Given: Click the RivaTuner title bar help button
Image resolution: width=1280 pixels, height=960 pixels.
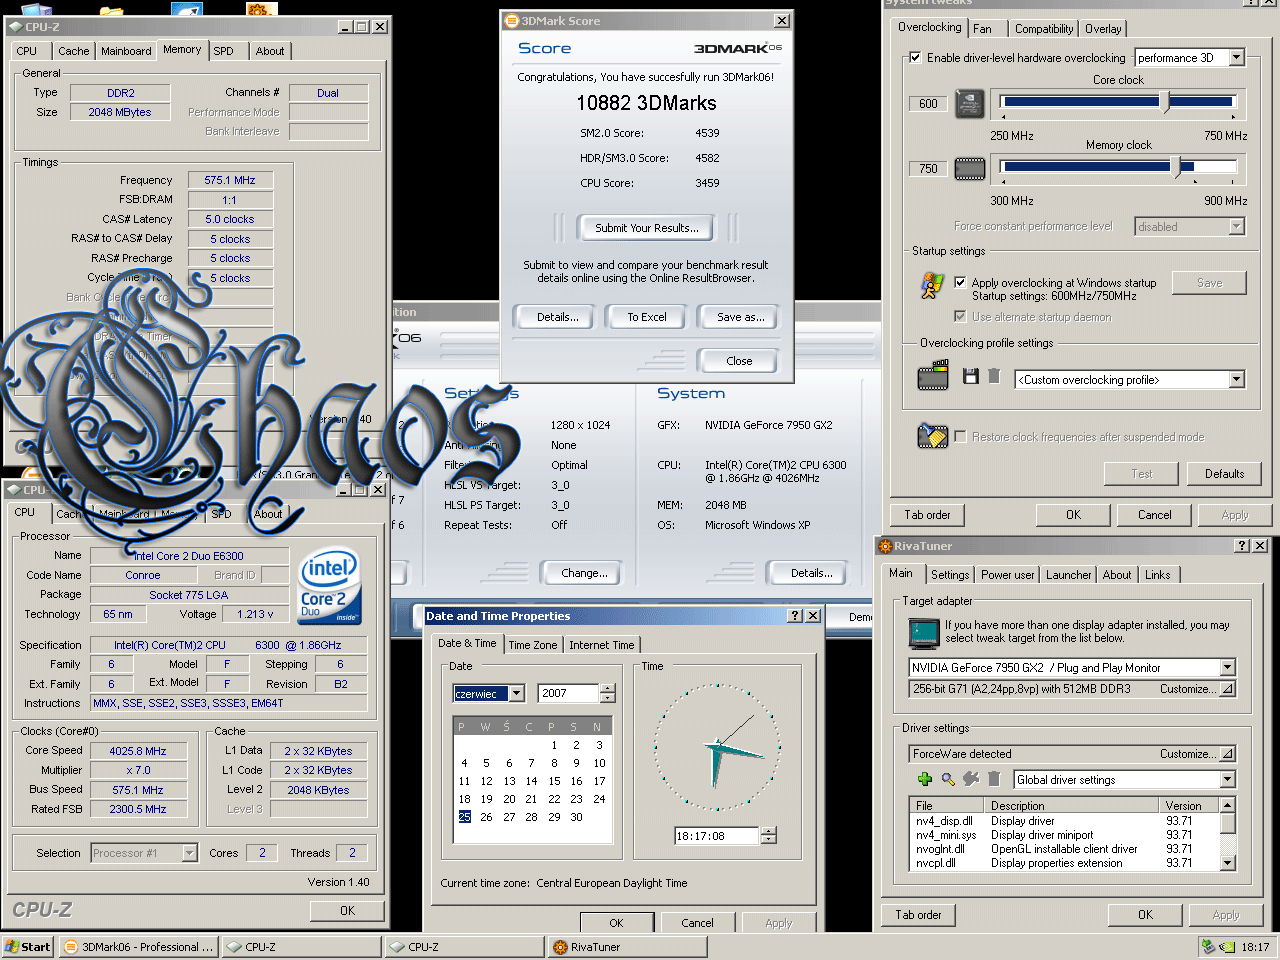Looking at the screenshot, I should click(x=1242, y=546).
